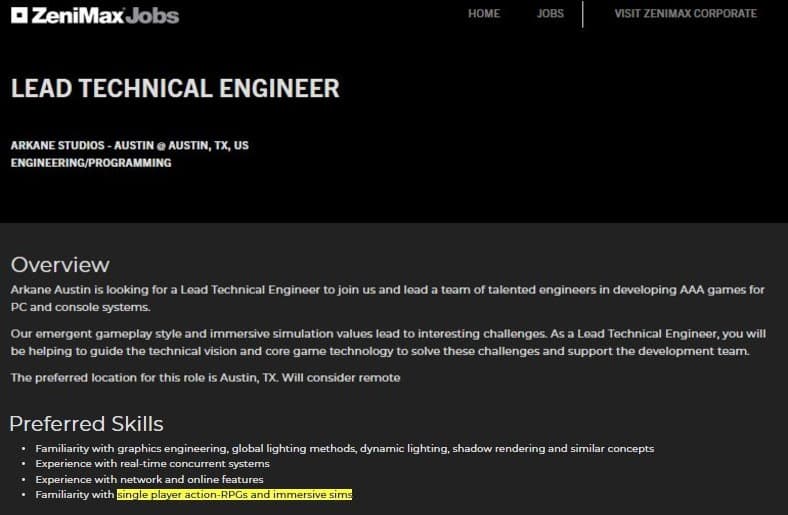
Task: Visit the ZeniMax Corporate link
Action: coord(685,14)
